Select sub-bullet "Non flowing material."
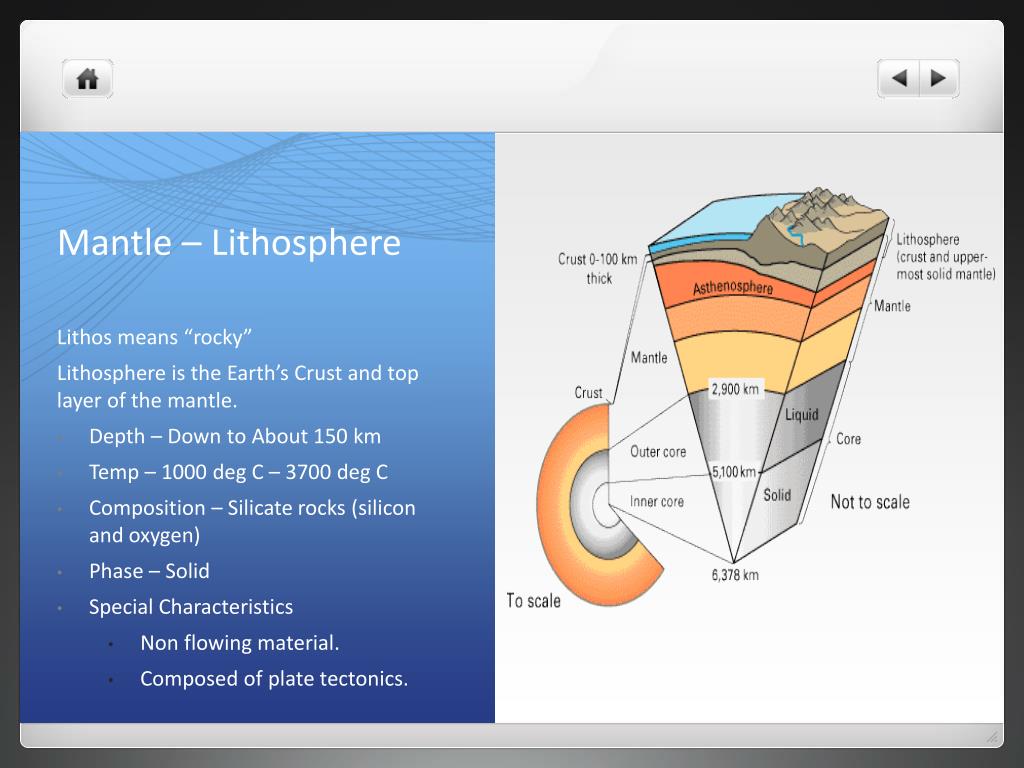1024x768 pixels. [240, 643]
